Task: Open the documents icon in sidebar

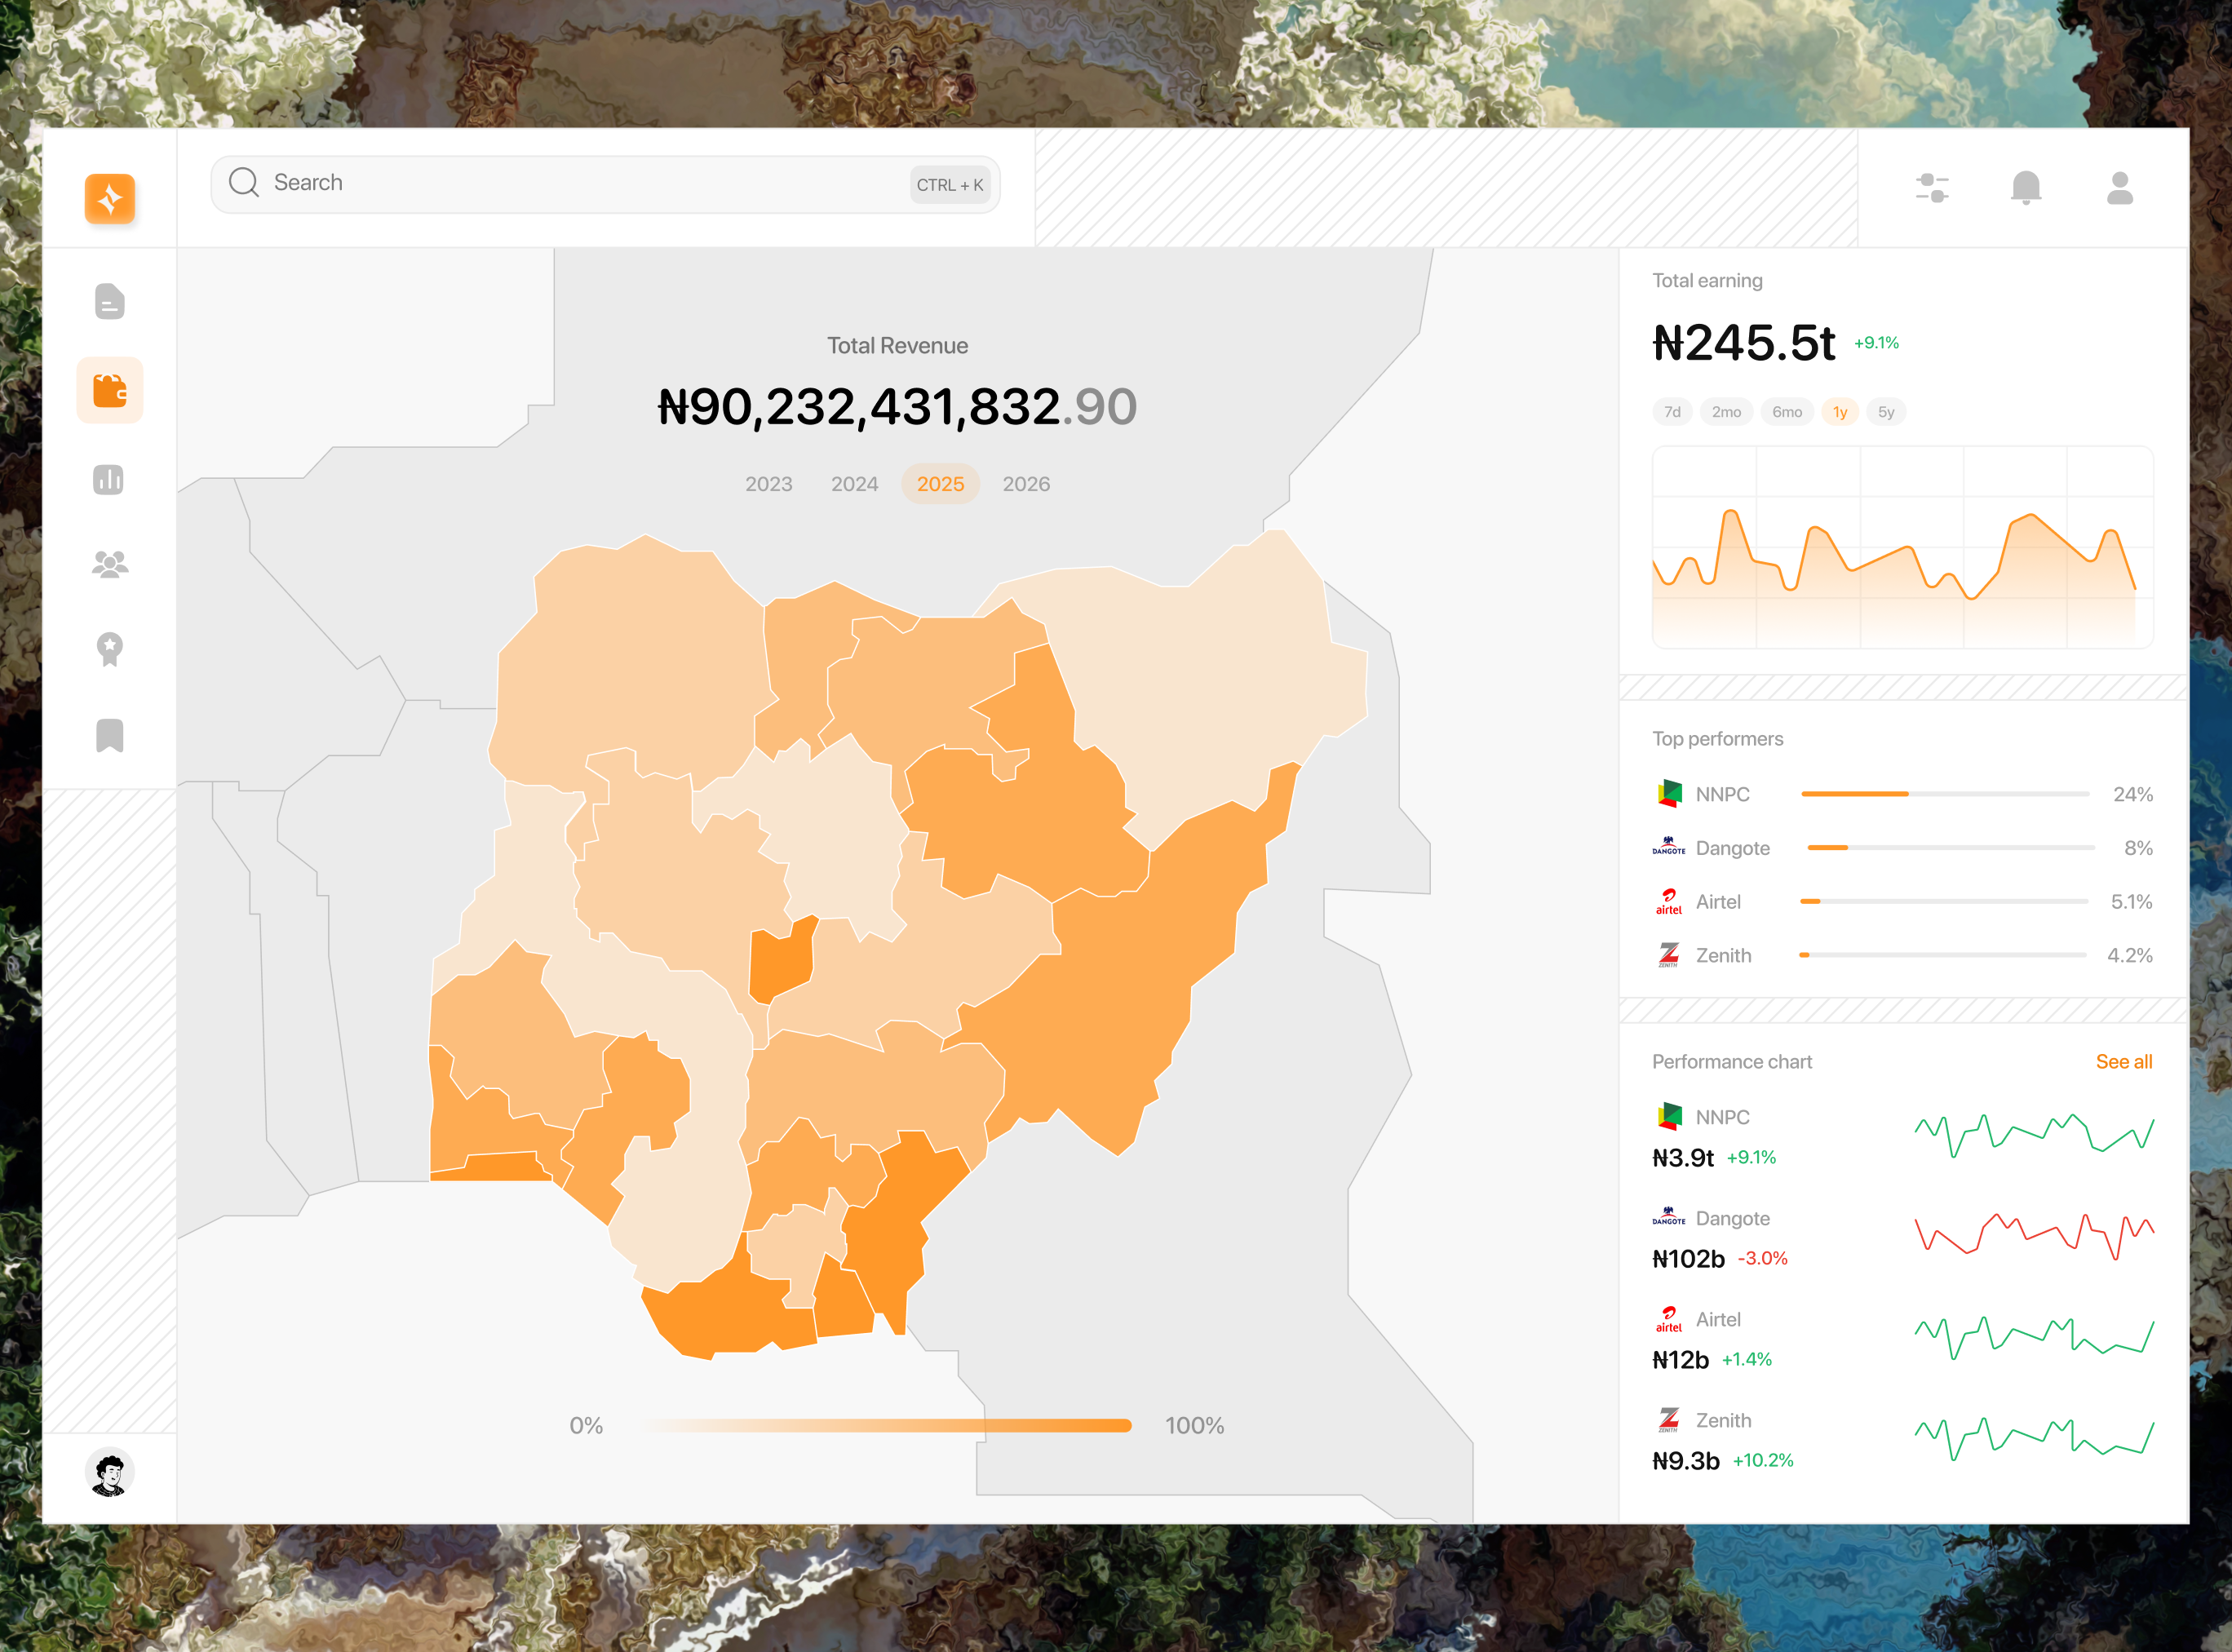Action: [x=110, y=301]
